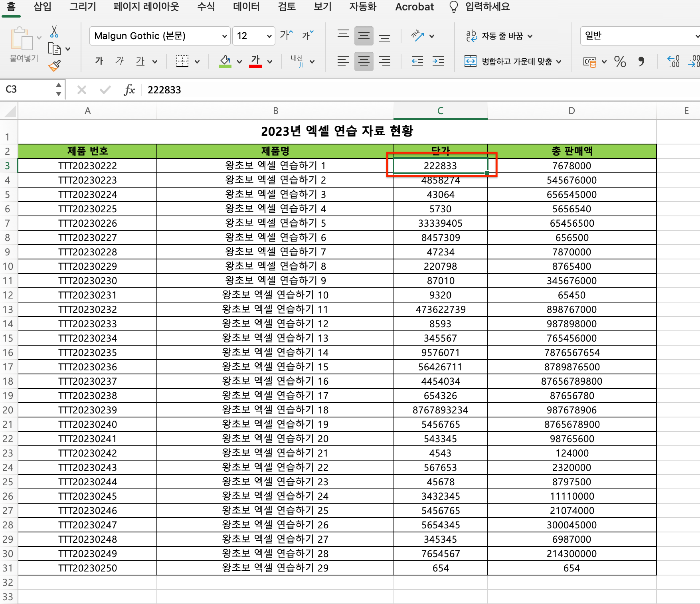
Task: Click the title 2023년 엑셀 연습 자료 현황
Action: pos(337,131)
